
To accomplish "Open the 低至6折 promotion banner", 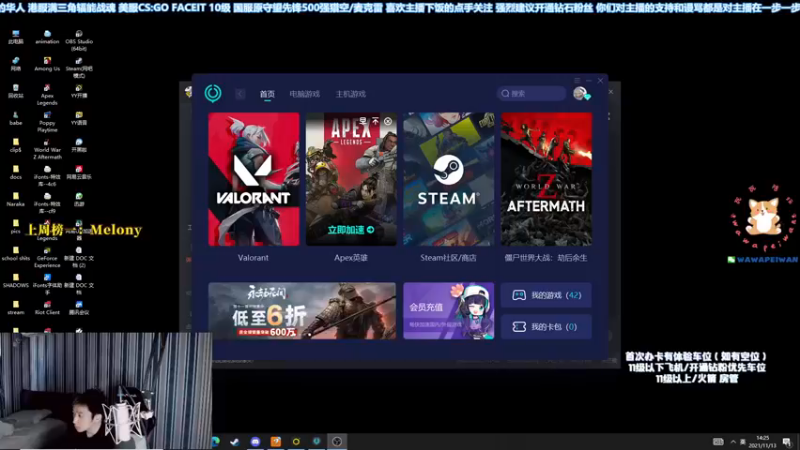I will click(x=302, y=311).
